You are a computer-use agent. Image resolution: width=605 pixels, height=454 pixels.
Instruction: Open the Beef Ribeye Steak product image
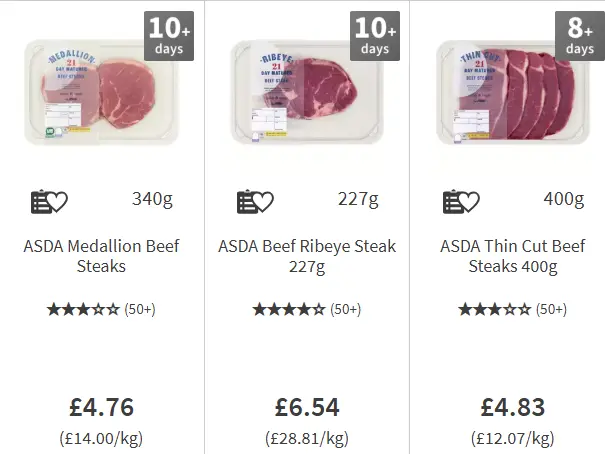[308, 93]
